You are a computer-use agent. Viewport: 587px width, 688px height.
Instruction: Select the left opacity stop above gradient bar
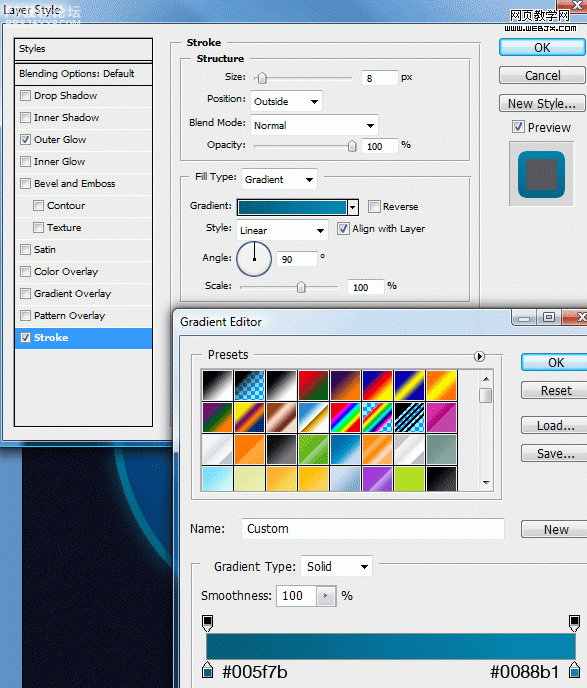tap(208, 623)
